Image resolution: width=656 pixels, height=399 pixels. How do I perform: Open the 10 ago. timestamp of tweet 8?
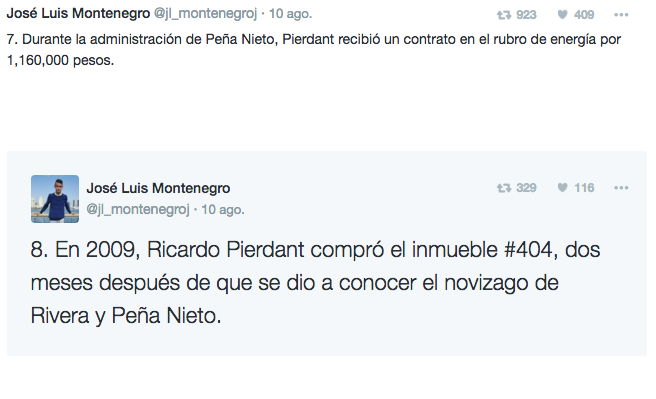click(x=223, y=209)
